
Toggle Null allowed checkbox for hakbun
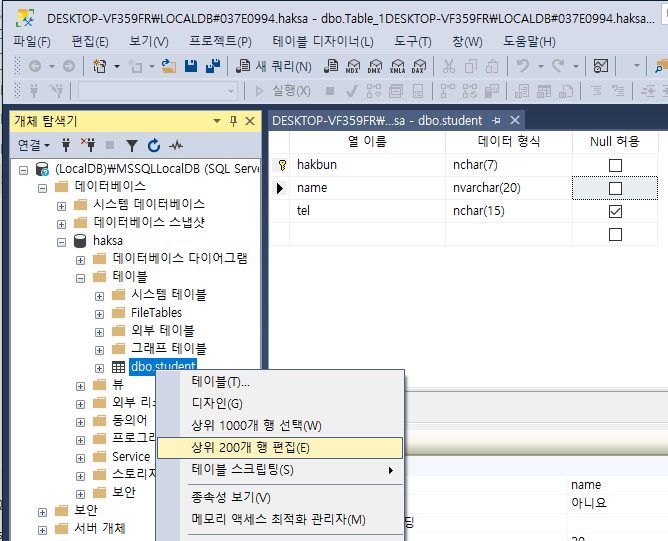615,165
